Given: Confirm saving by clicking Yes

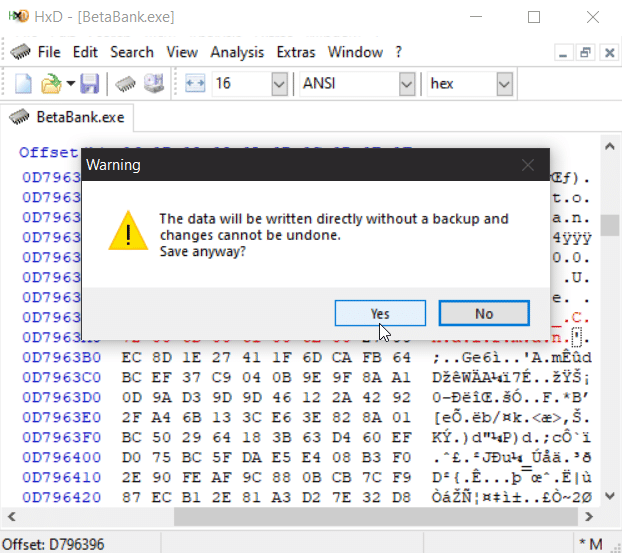Looking at the screenshot, I should point(380,313).
